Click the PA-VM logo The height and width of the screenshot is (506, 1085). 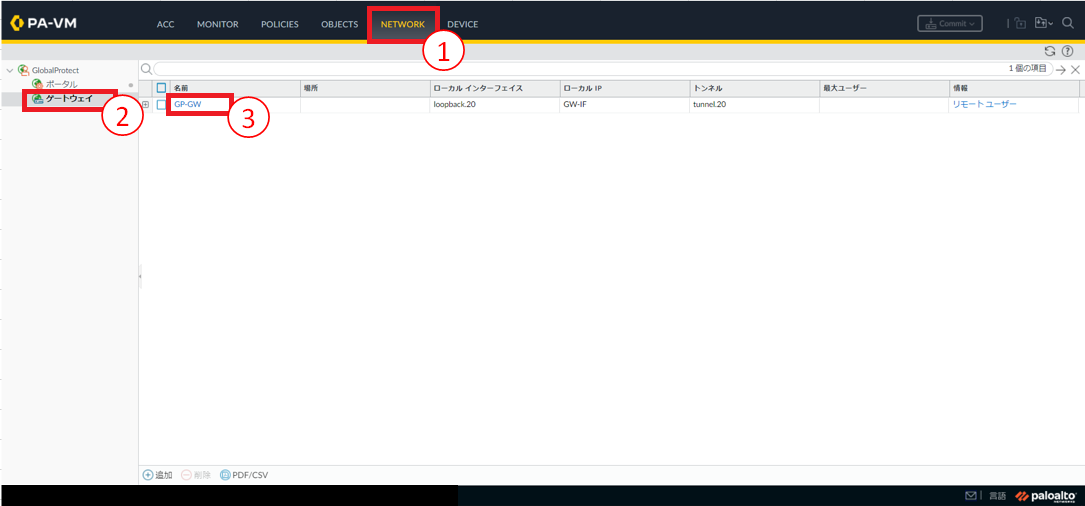tap(44, 24)
